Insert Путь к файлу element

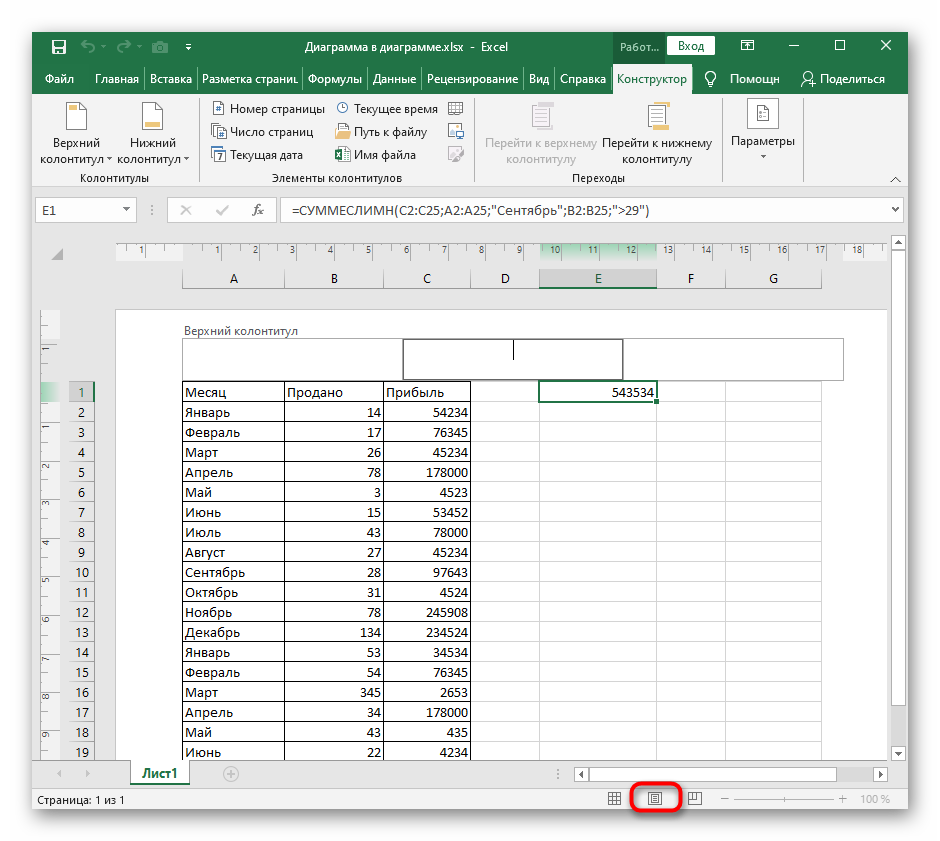[381, 132]
